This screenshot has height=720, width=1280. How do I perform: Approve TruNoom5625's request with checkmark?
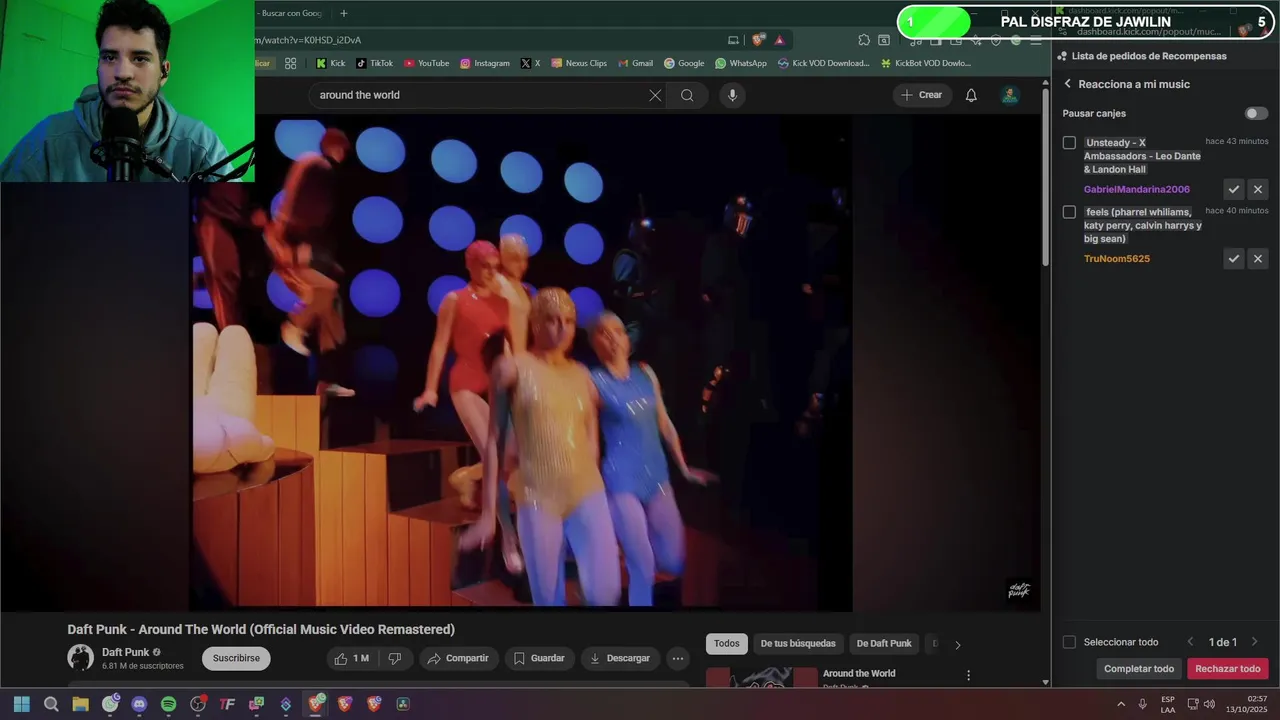1234,259
